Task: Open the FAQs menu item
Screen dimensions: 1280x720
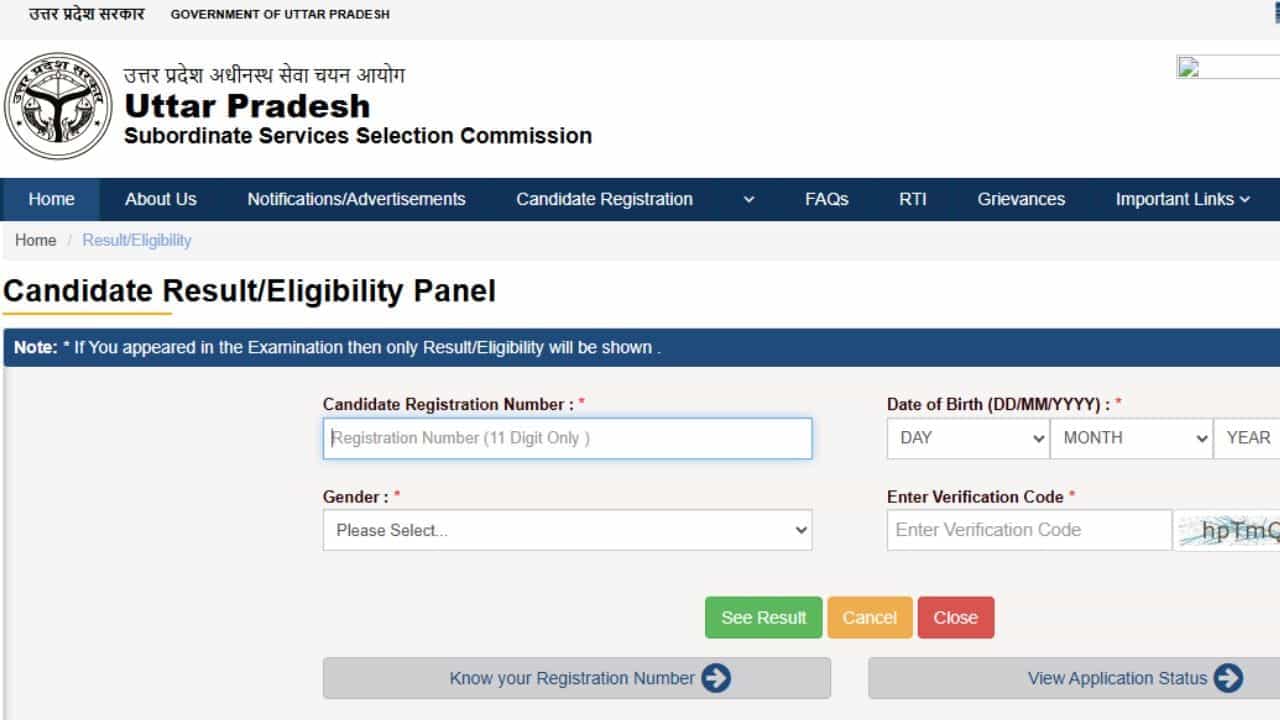Action: pyautogui.click(x=826, y=199)
